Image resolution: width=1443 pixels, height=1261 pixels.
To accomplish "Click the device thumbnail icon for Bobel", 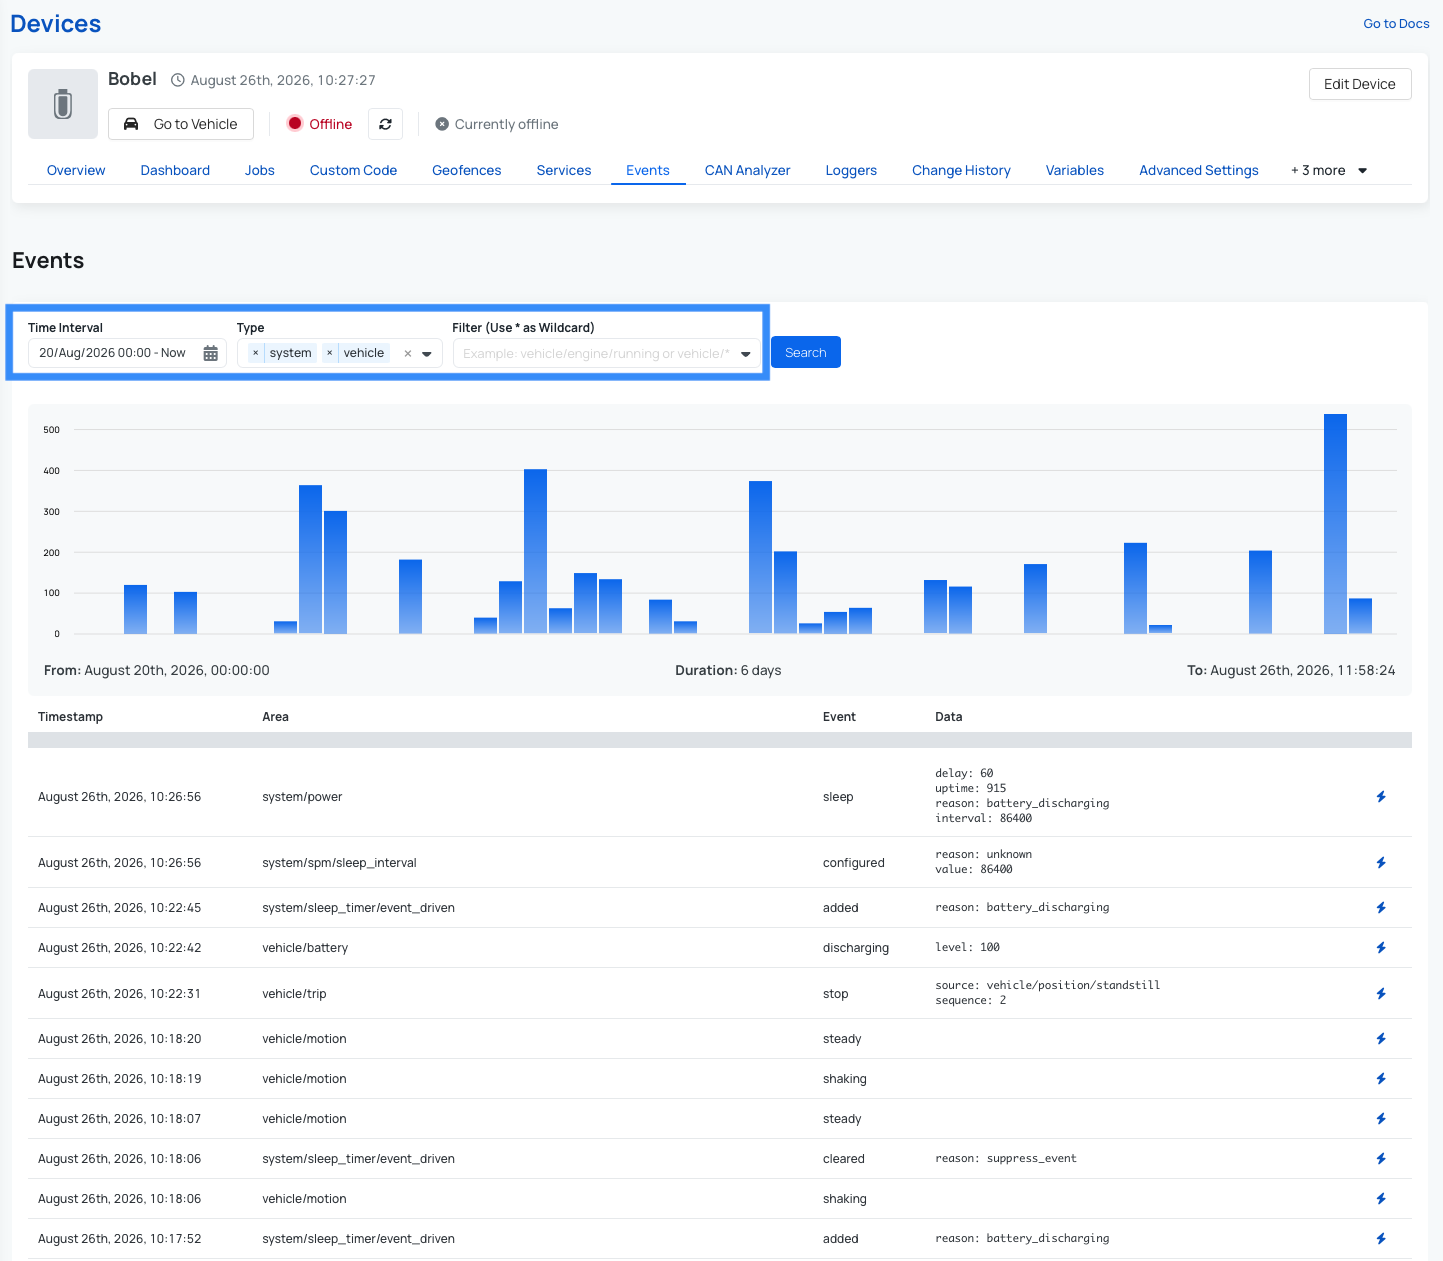I will coord(63,104).
